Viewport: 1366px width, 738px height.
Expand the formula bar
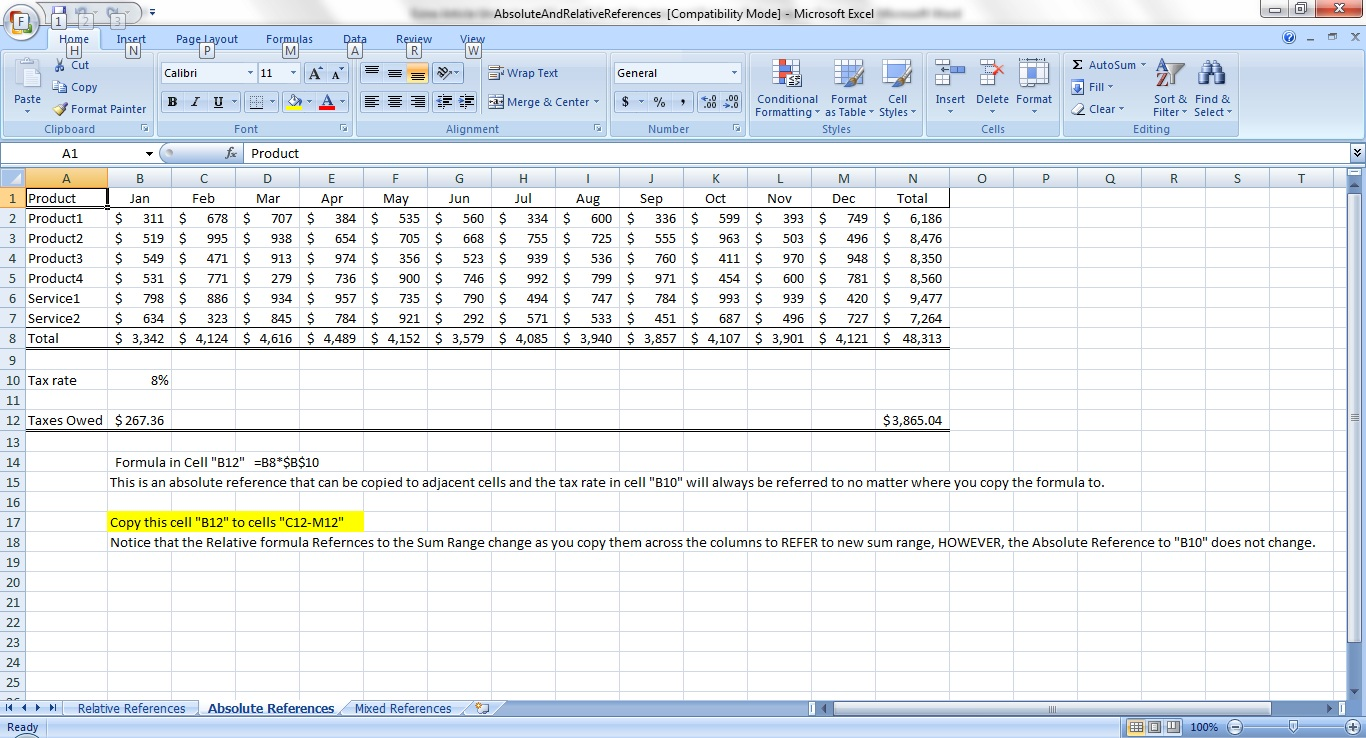pos(1356,153)
